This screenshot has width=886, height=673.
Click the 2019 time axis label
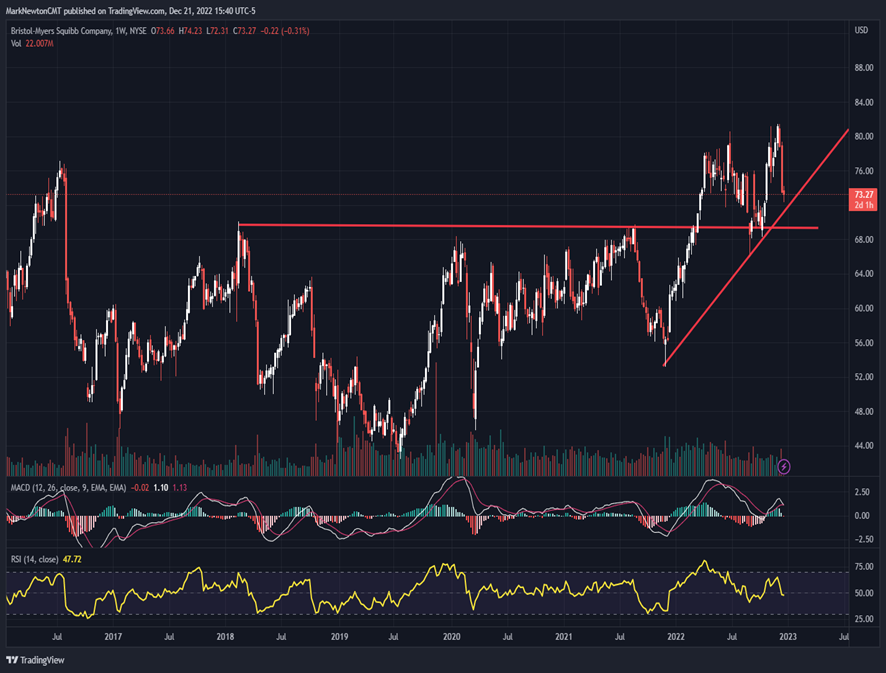(339, 637)
